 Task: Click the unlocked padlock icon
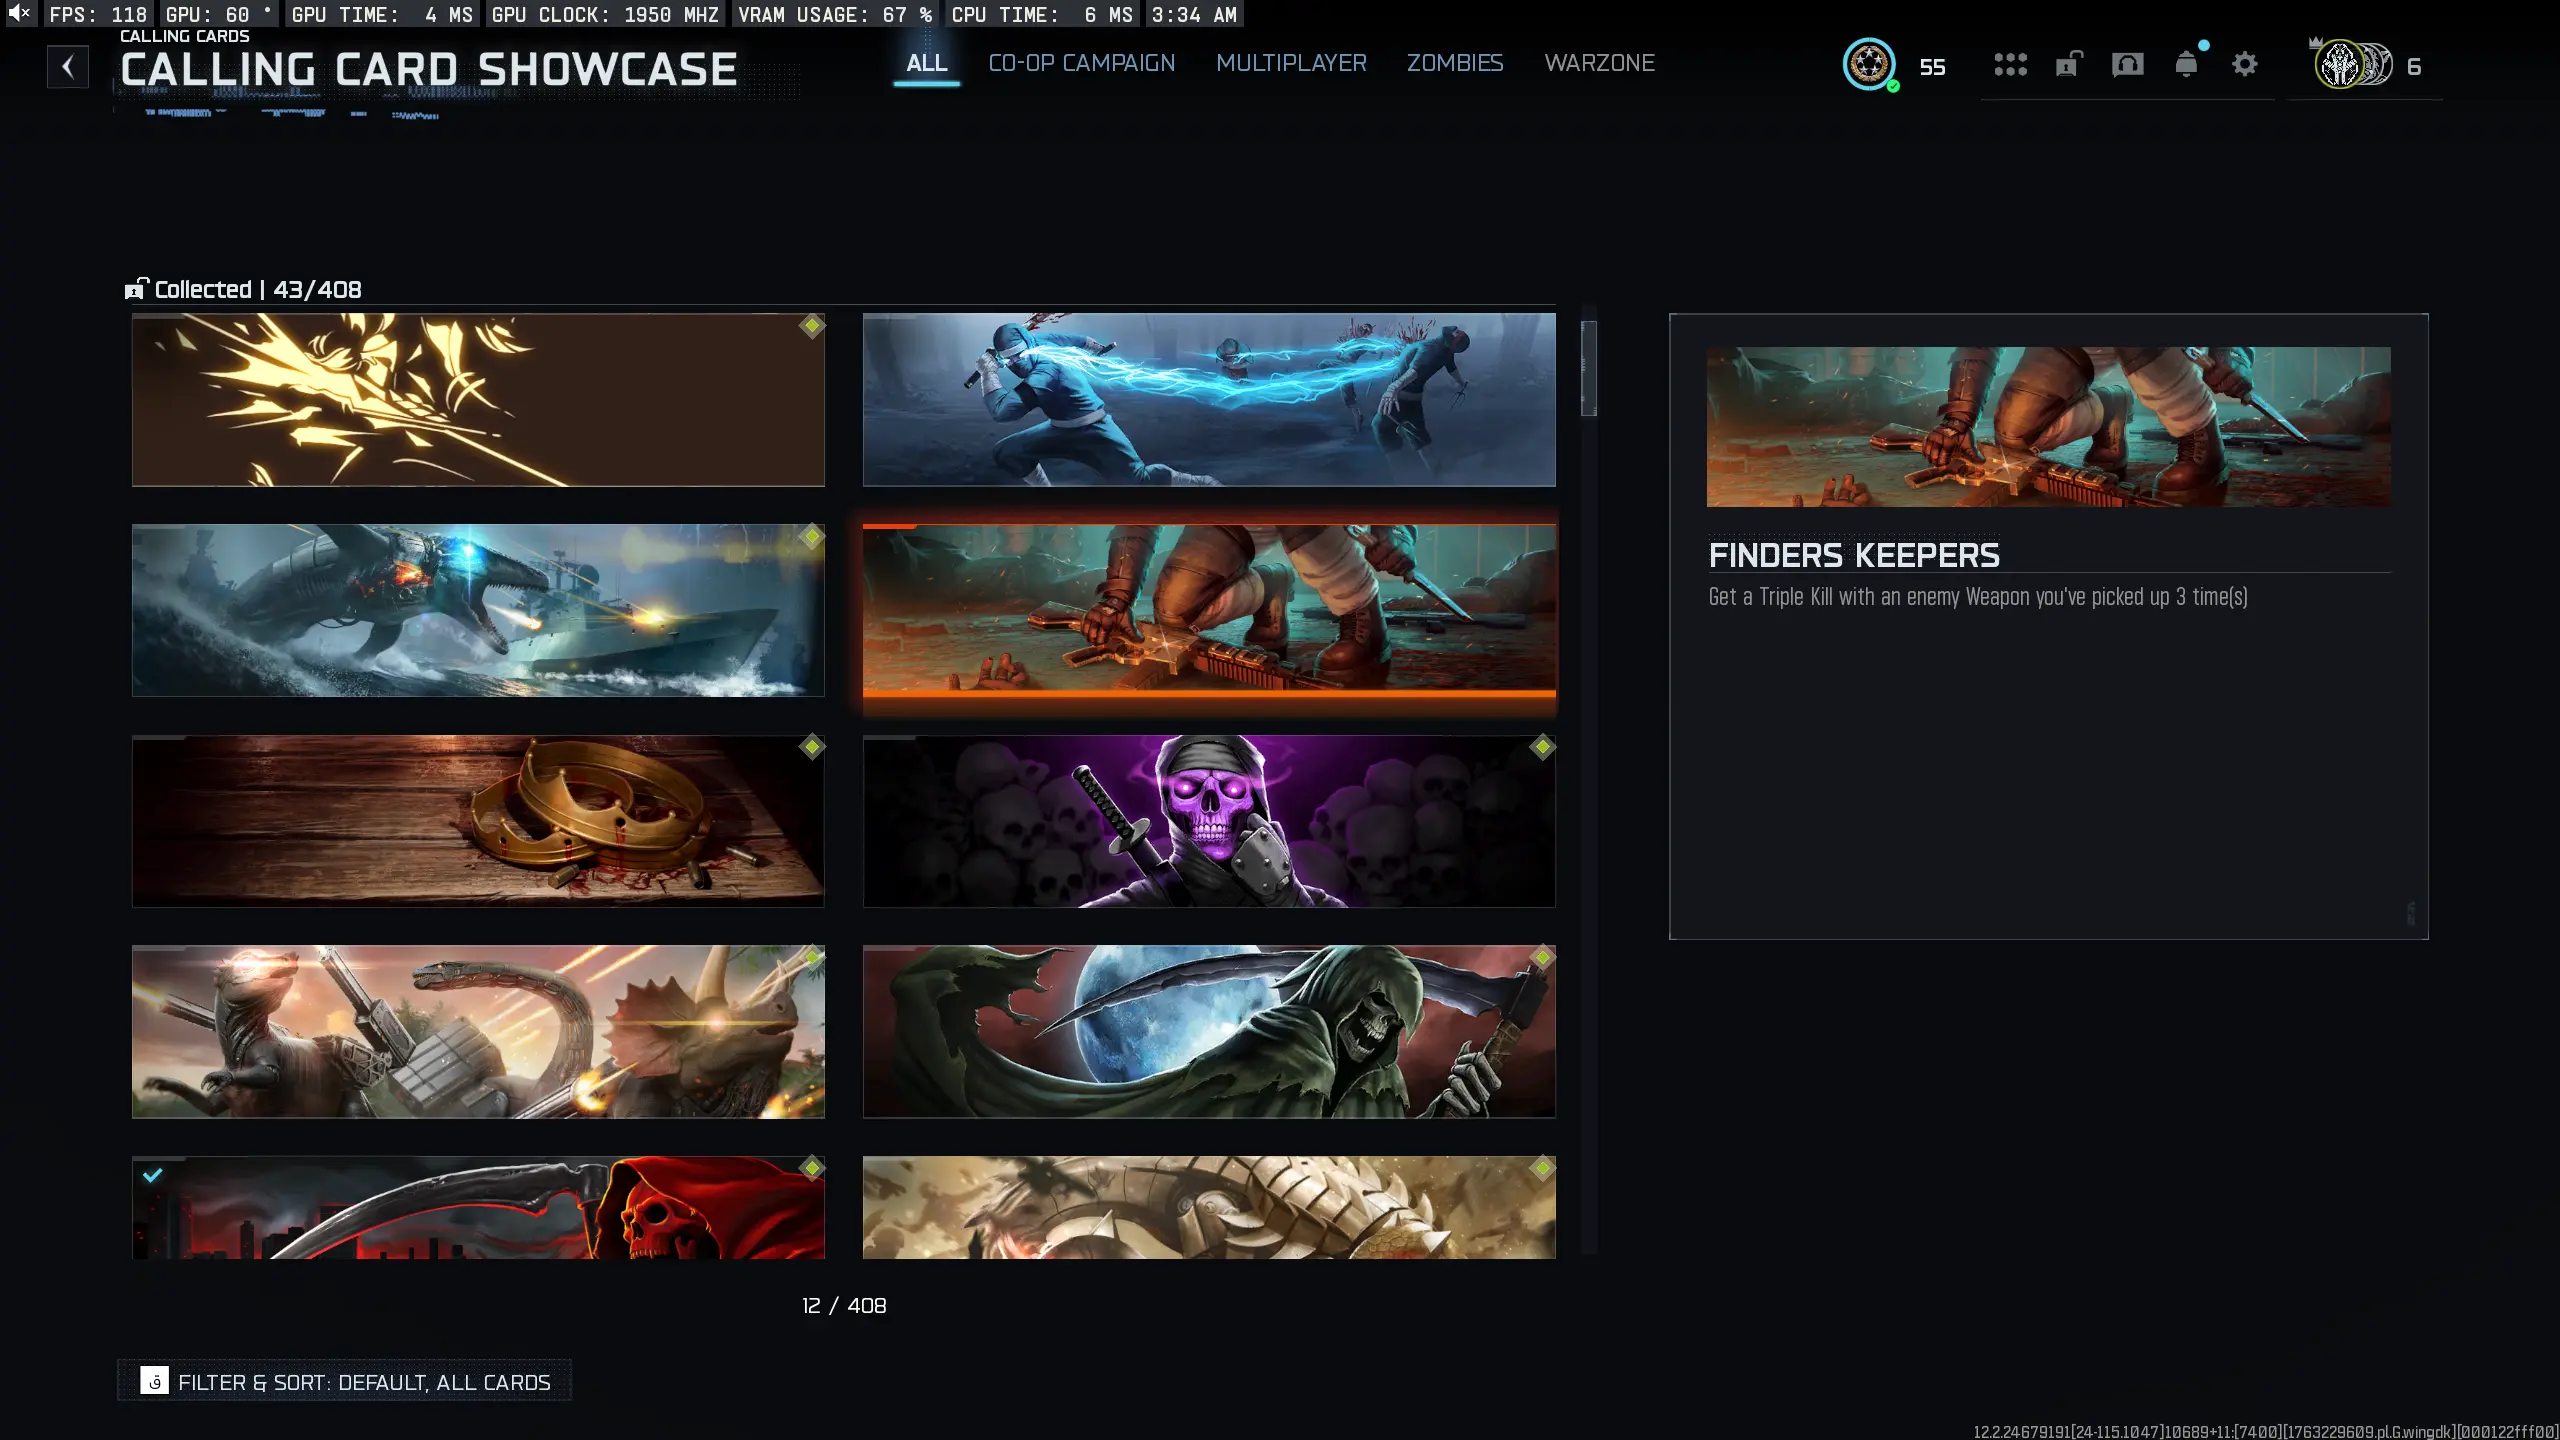(2068, 65)
